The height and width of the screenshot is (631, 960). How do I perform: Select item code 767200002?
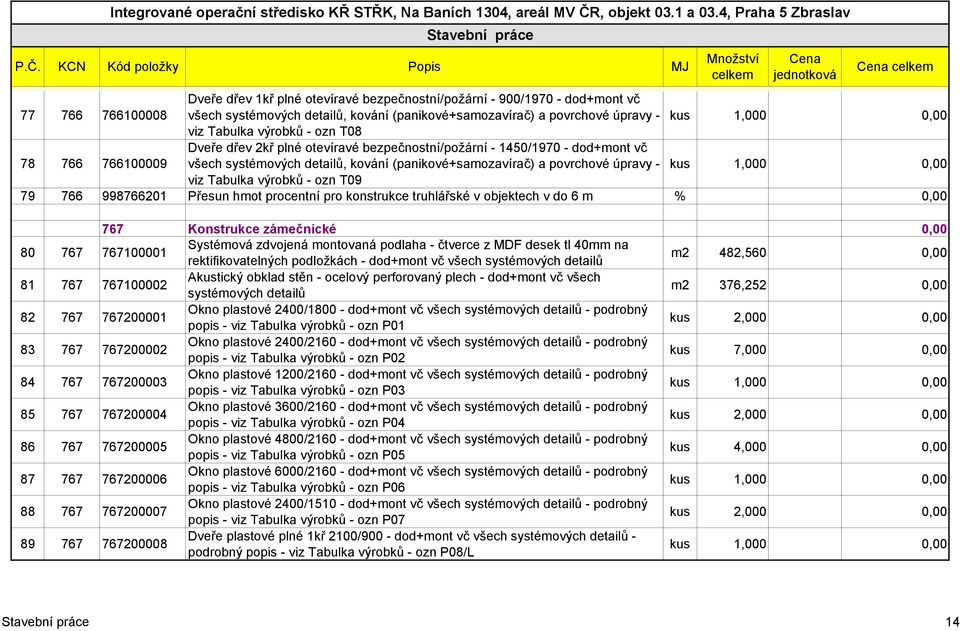point(134,350)
